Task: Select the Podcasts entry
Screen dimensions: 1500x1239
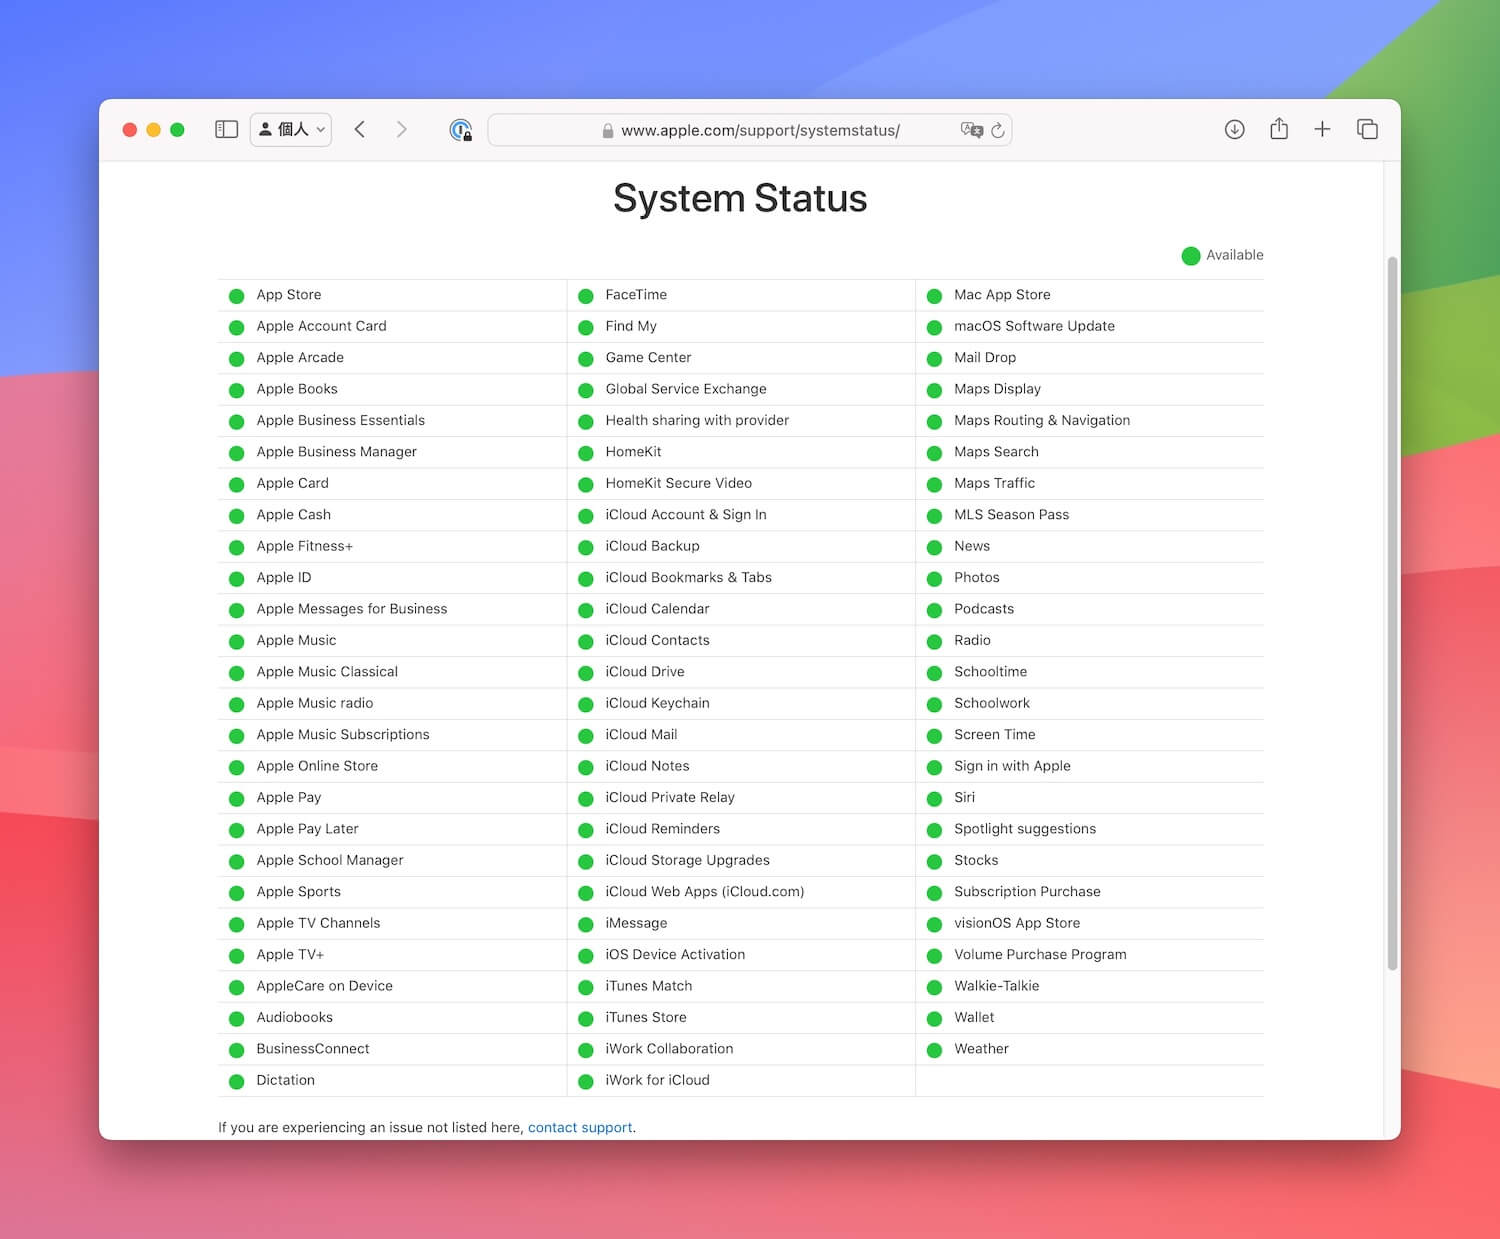Action: point(984,609)
